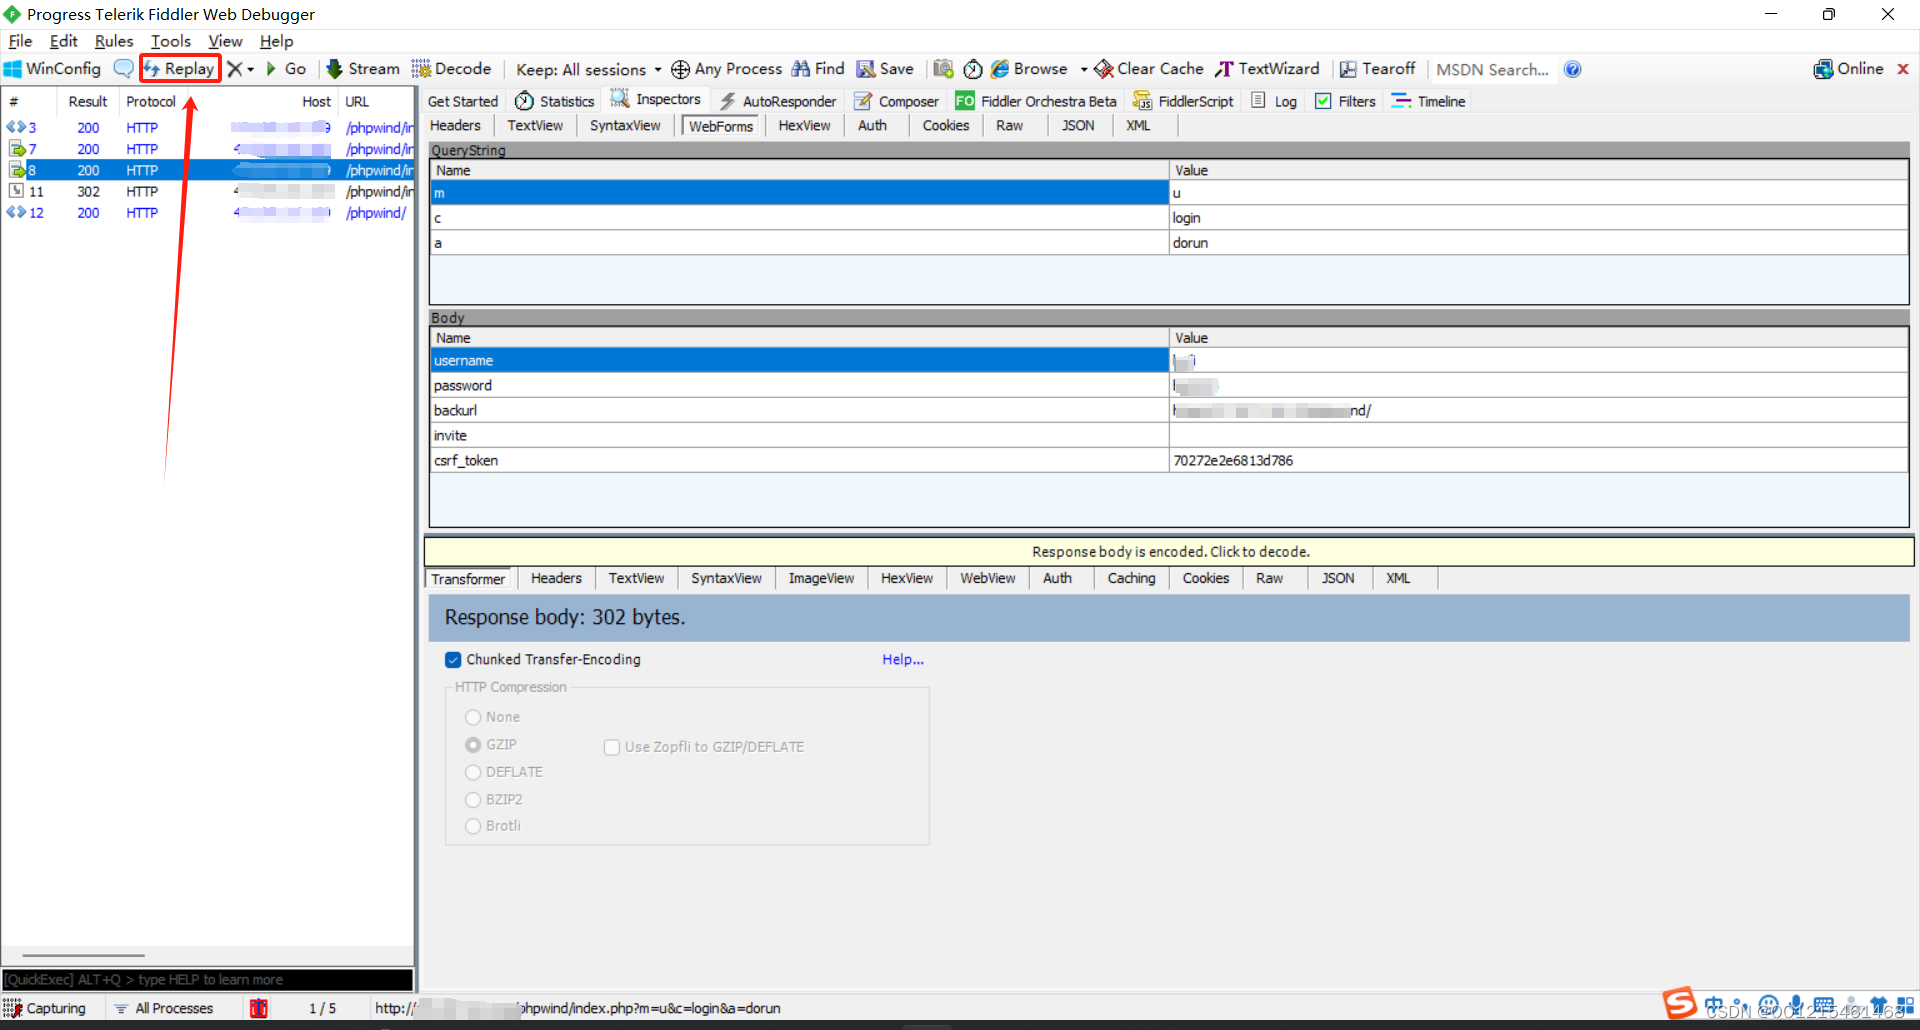Click the blue help question icon
This screenshot has width=1920, height=1030.
click(1572, 69)
